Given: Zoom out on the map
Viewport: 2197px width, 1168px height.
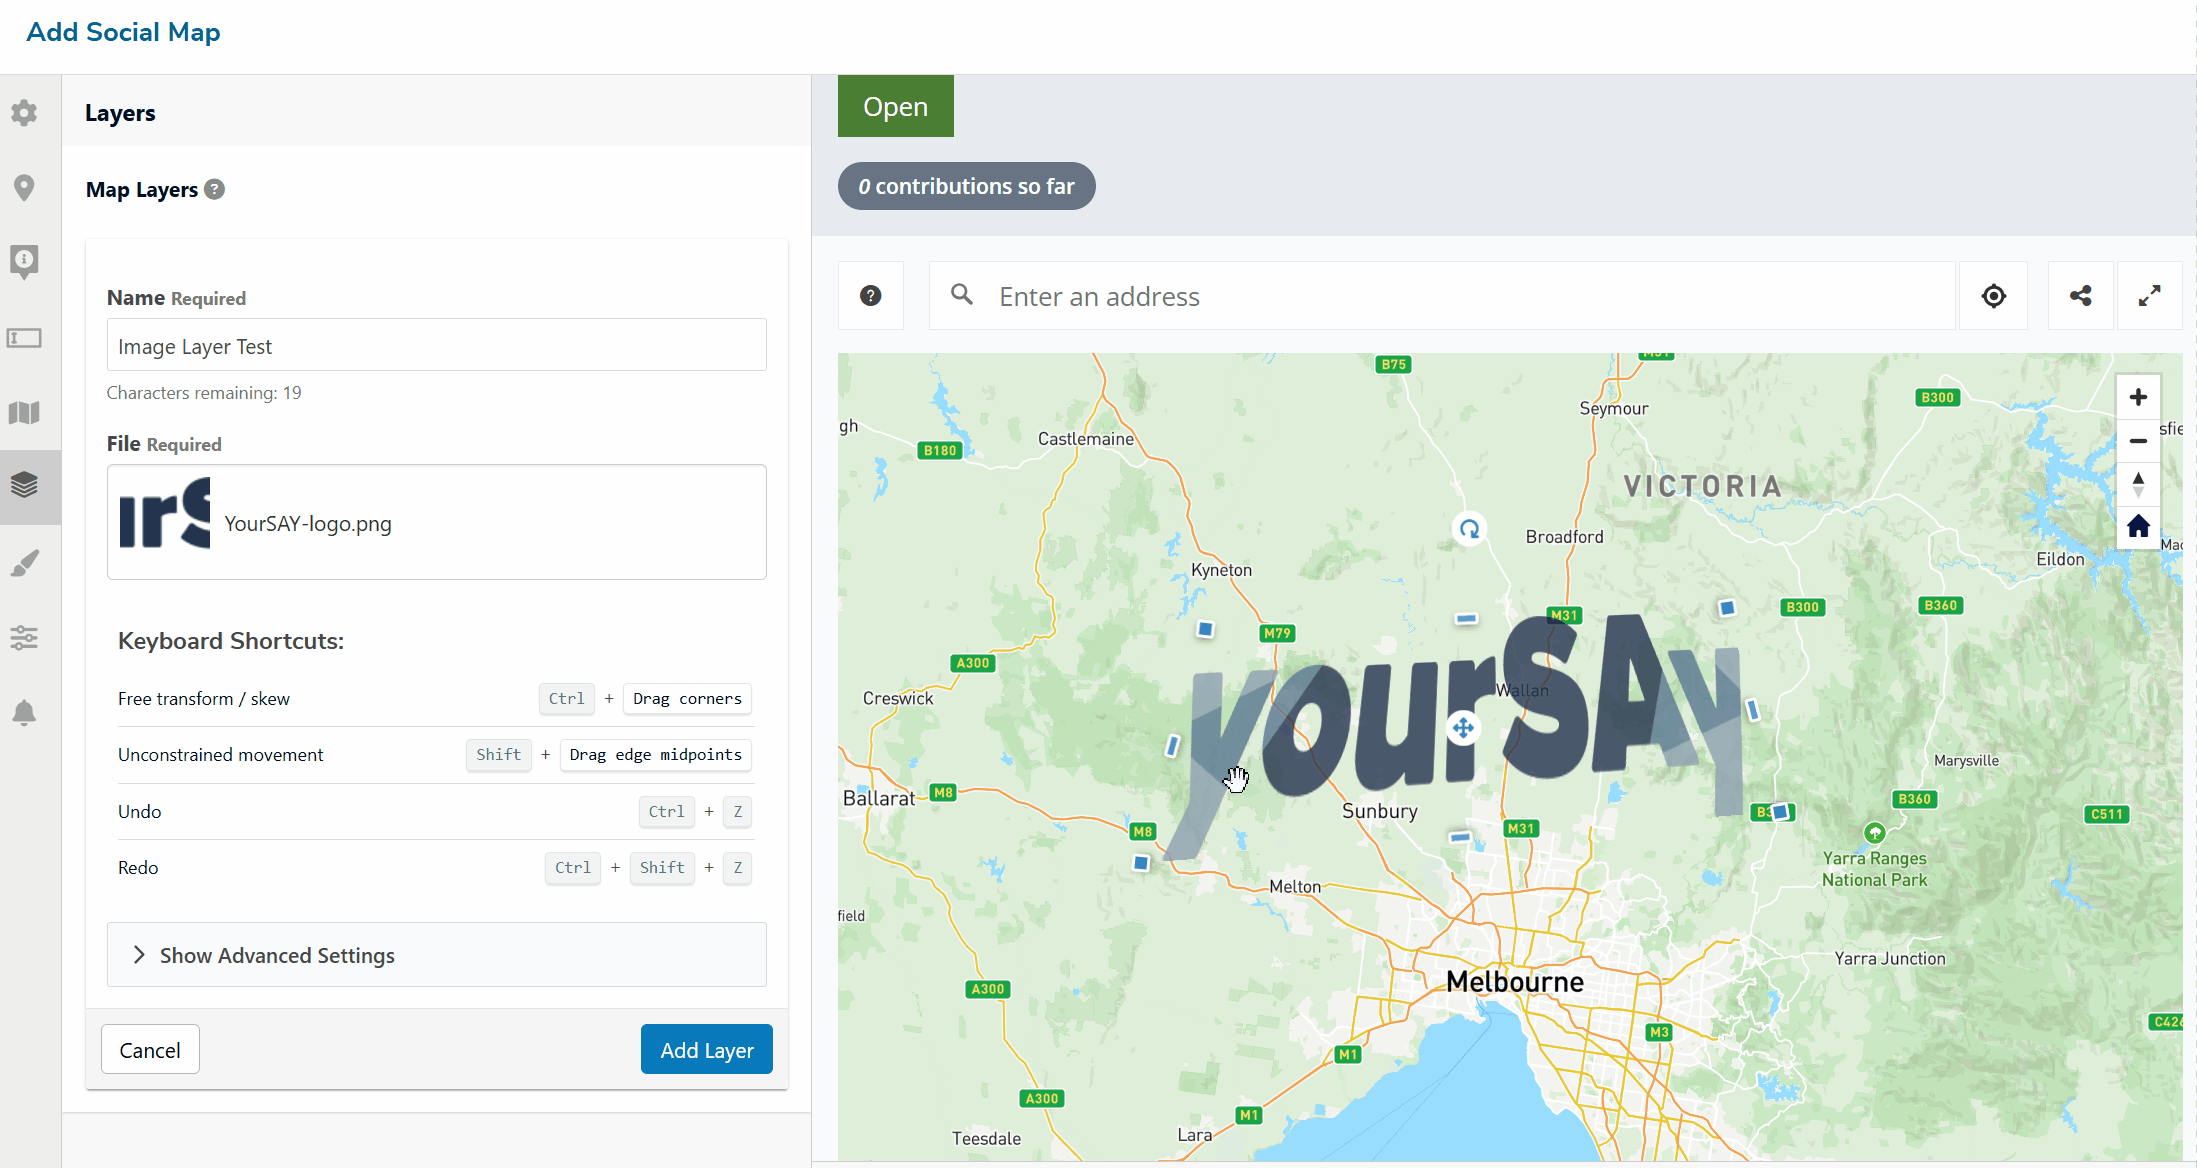Looking at the screenshot, I should [2138, 441].
